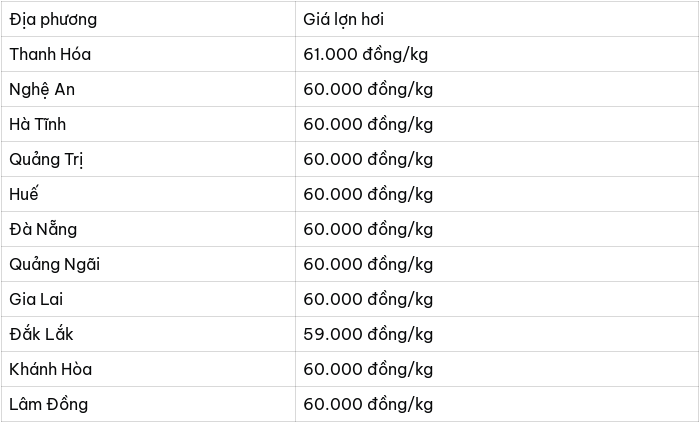The height and width of the screenshot is (423, 700).
Task: Click the Quảng Ngãi cell
Action: click(x=148, y=264)
